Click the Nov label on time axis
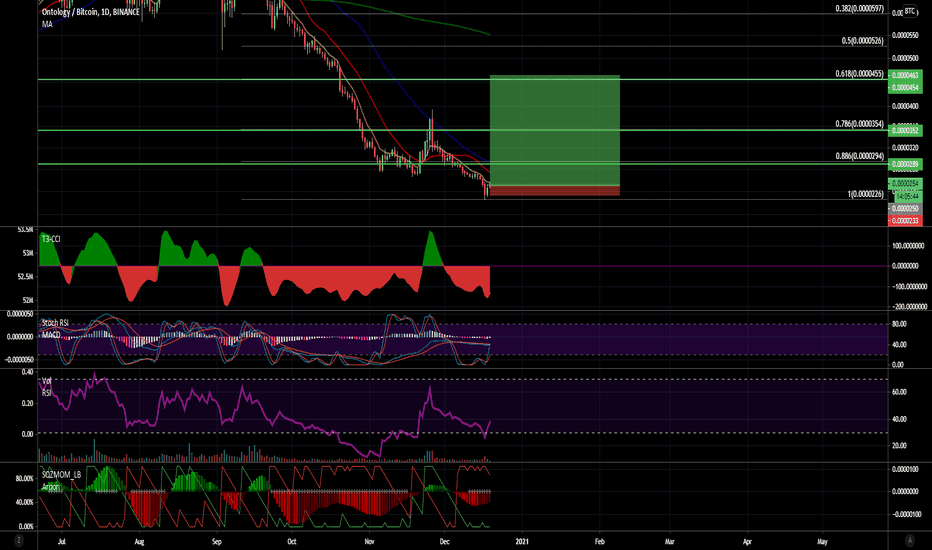The width and height of the screenshot is (932, 550). point(369,542)
